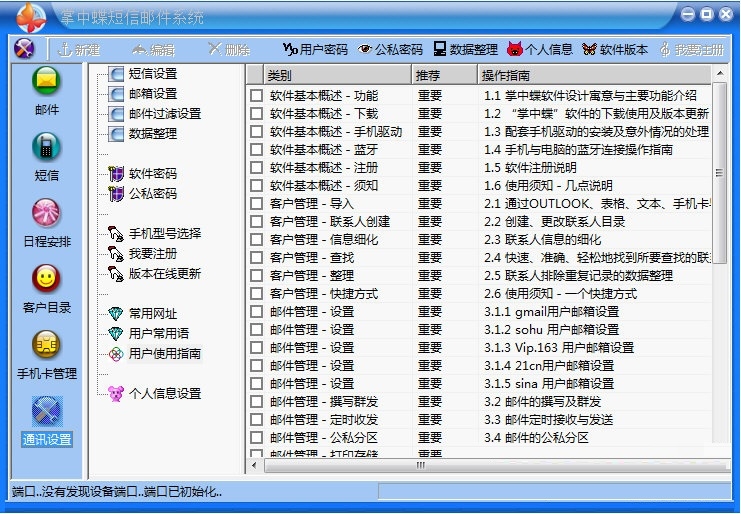The width and height of the screenshot is (741, 514).
Task: Open 公私密码 eye toolbar item
Action: click(390, 50)
